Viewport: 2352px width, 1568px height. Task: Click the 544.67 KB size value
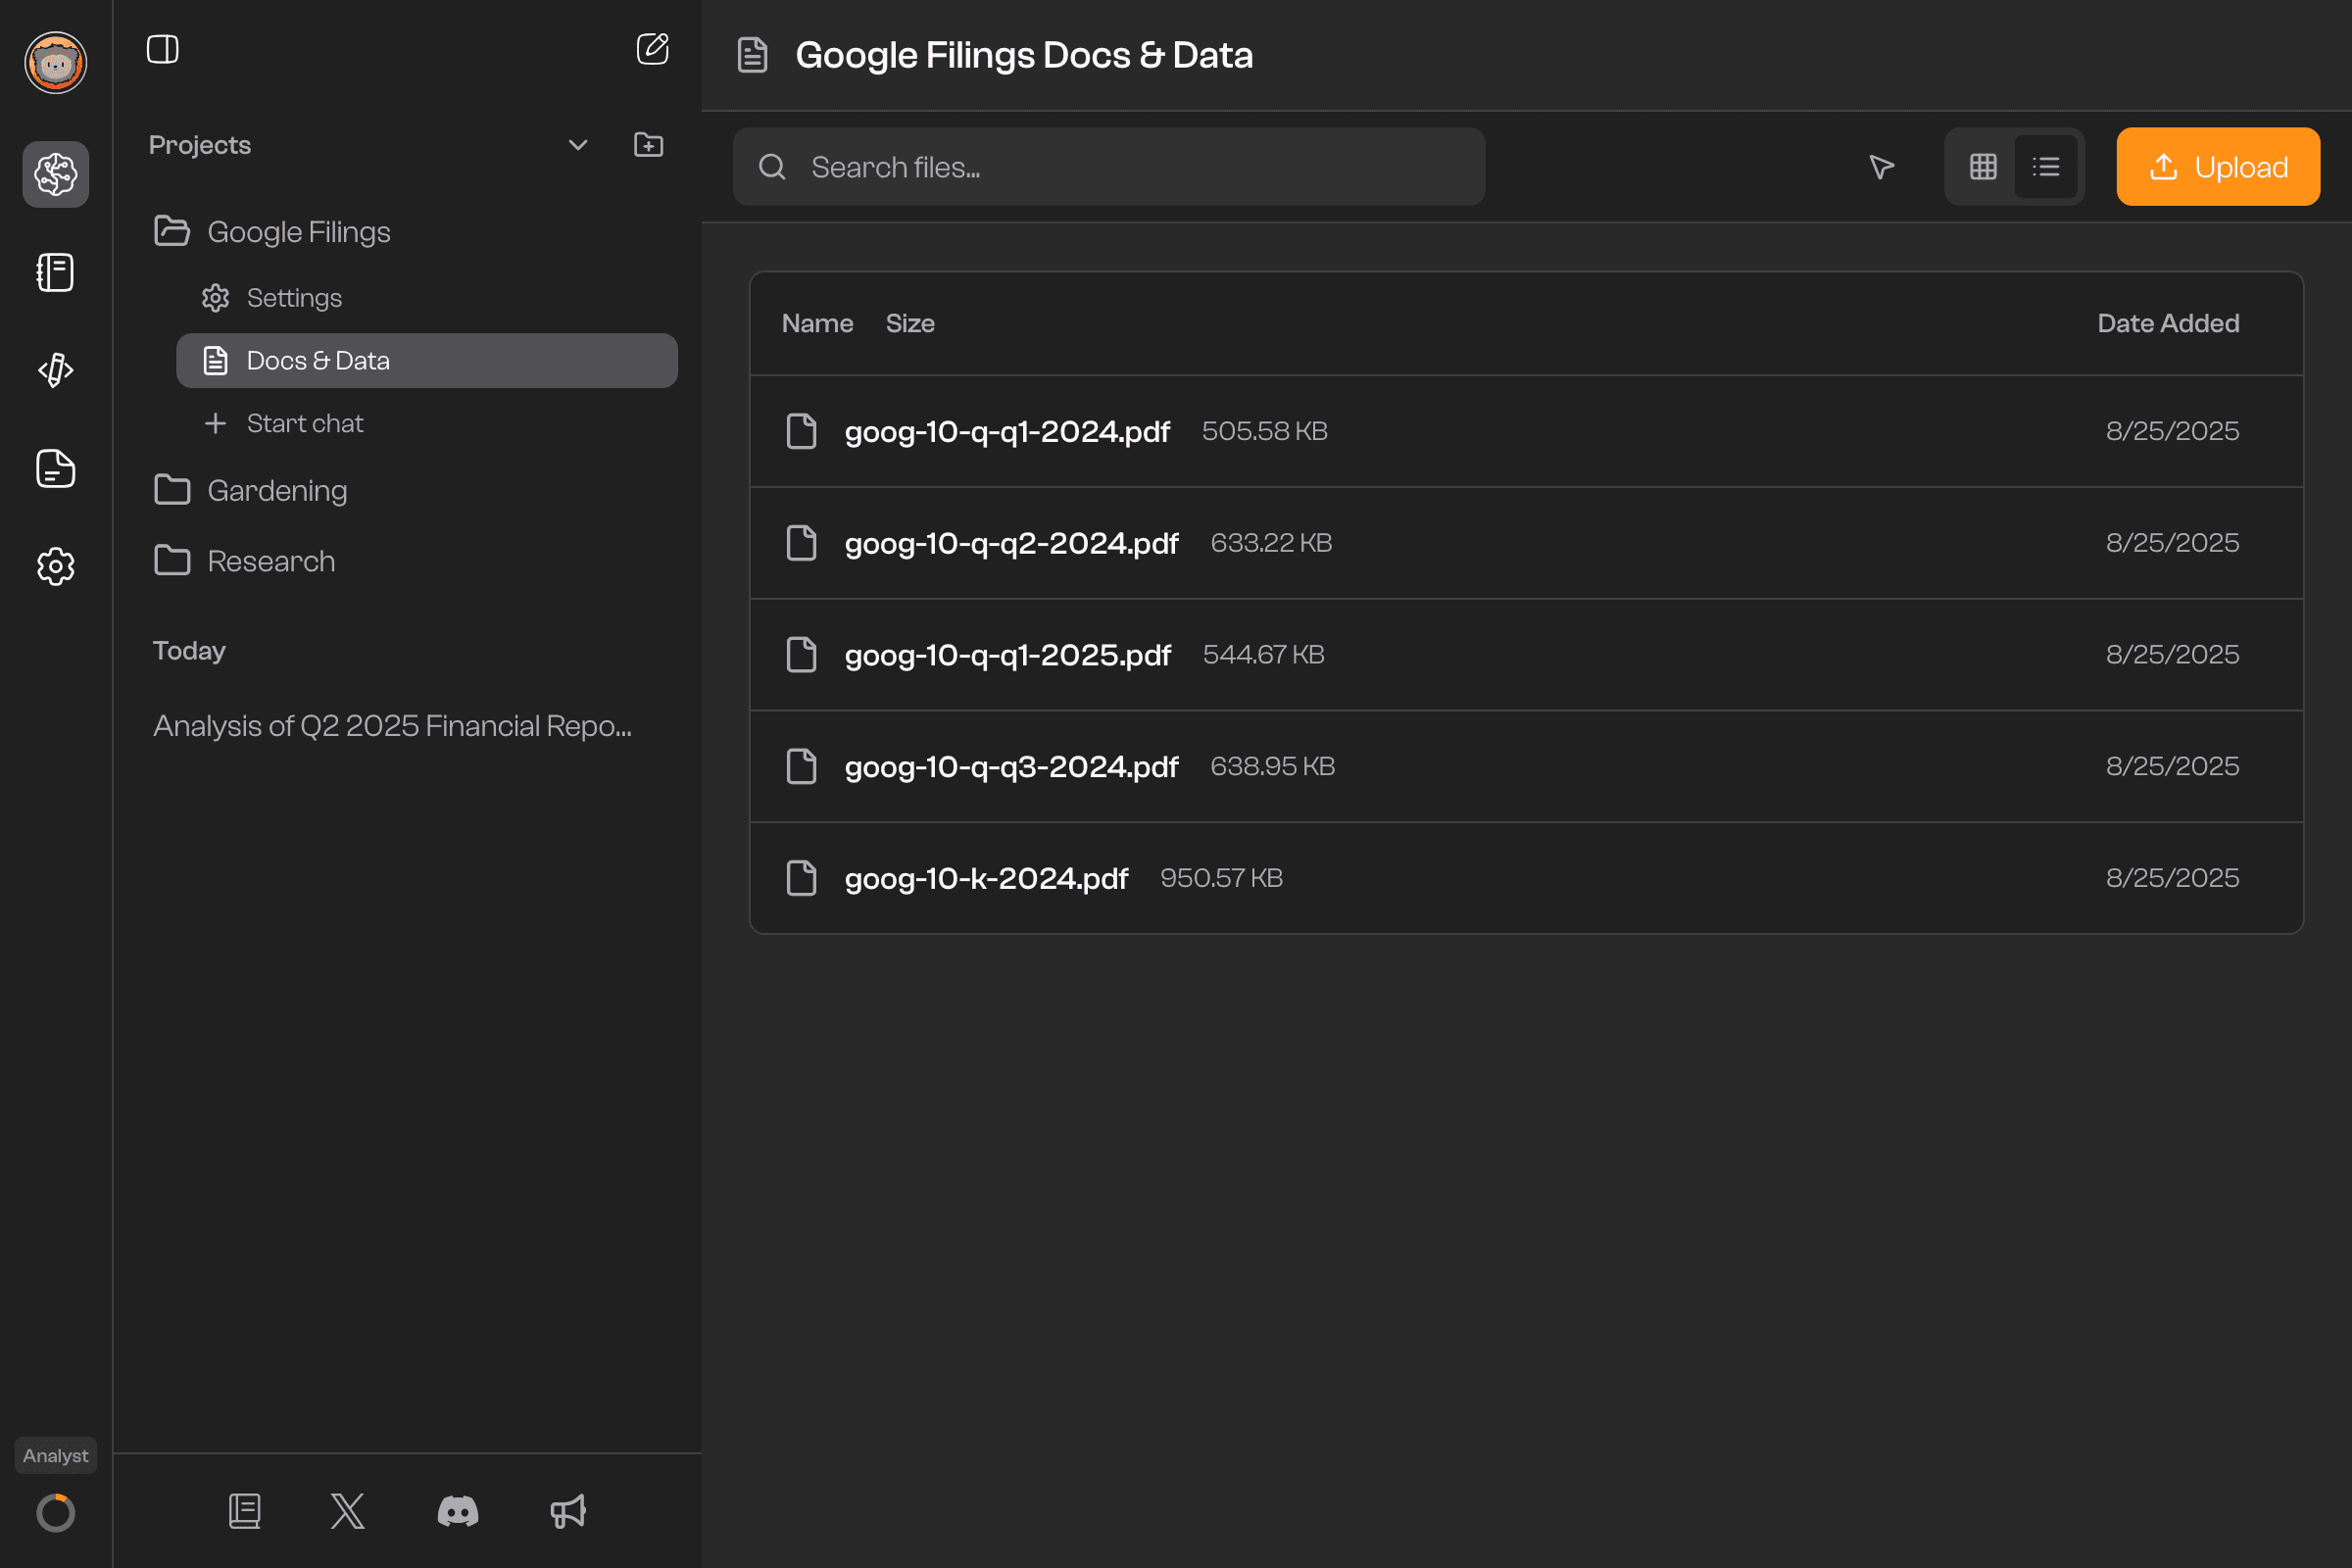1263,655
